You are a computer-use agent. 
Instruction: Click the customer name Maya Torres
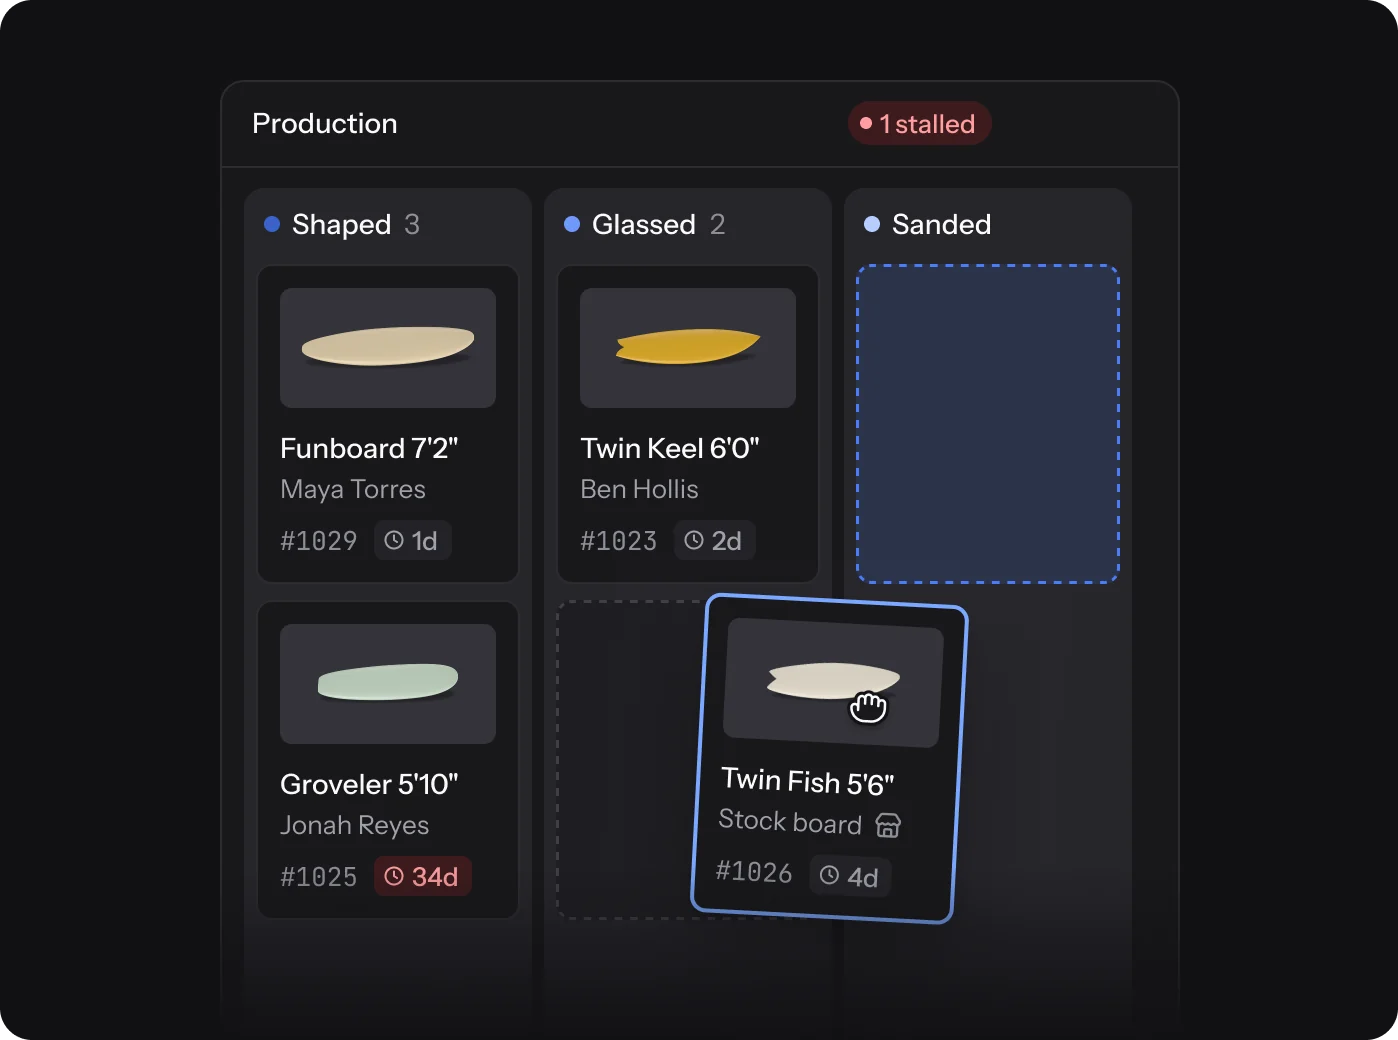[x=353, y=489]
